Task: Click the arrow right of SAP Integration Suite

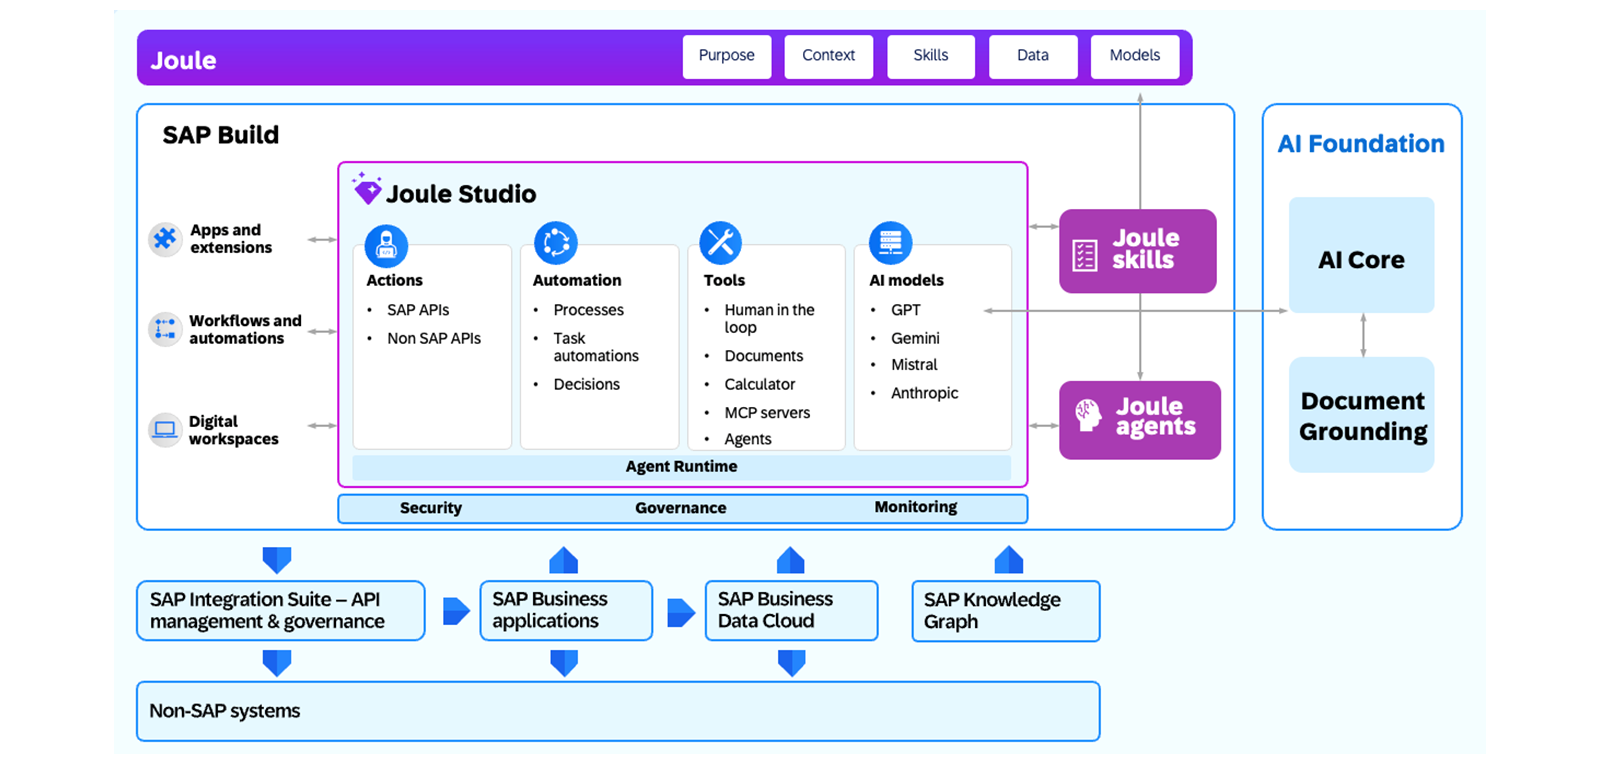Action: point(456,611)
